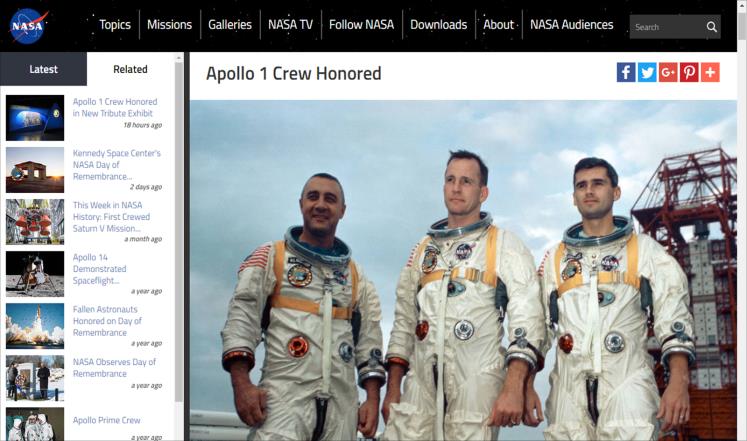
Task: Click into the Search input field
Action: coord(665,27)
